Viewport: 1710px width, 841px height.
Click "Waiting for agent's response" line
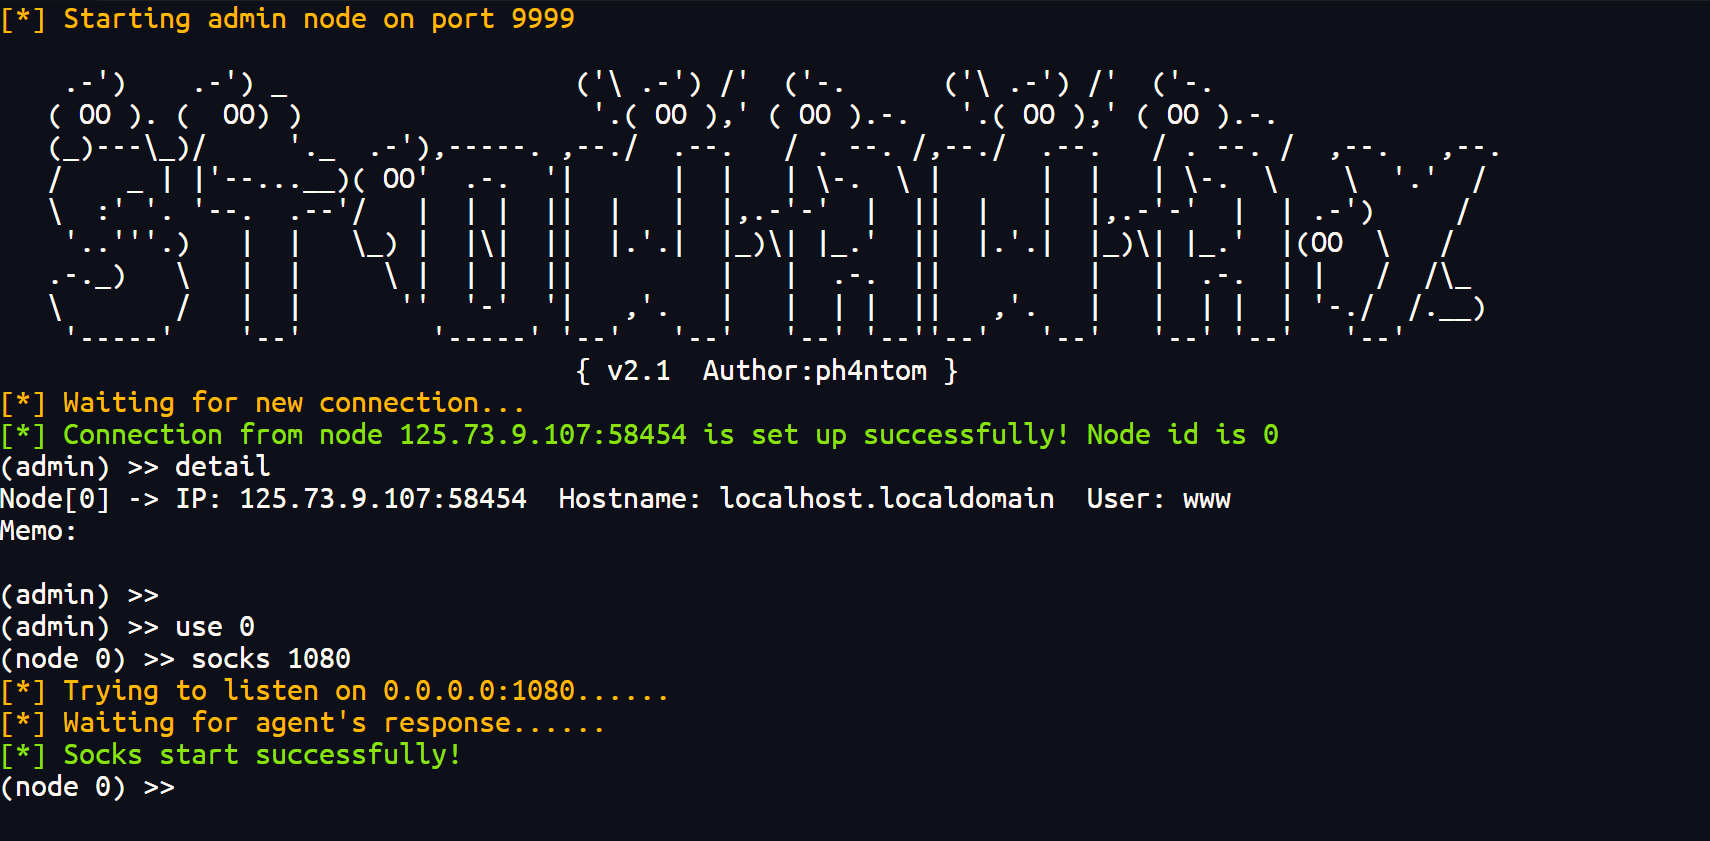click(303, 723)
